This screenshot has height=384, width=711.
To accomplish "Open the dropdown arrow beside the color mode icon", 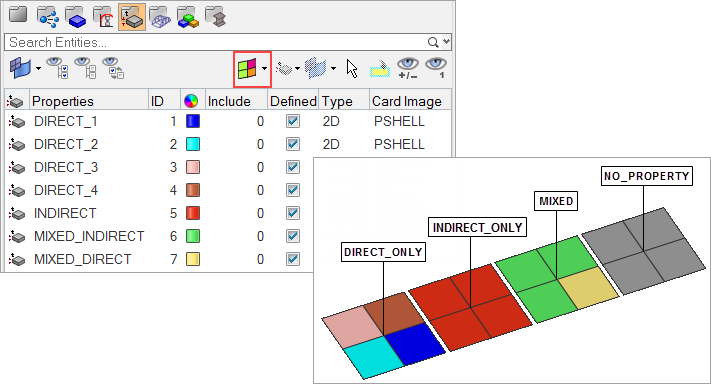I will [x=264, y=69].
